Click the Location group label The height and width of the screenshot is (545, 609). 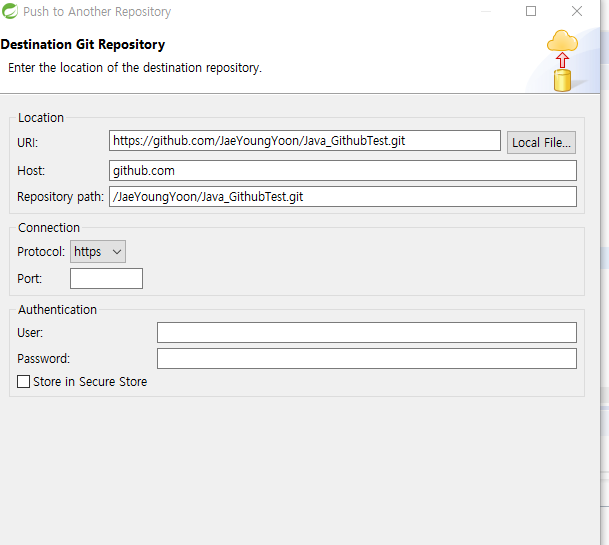[41, 118]
